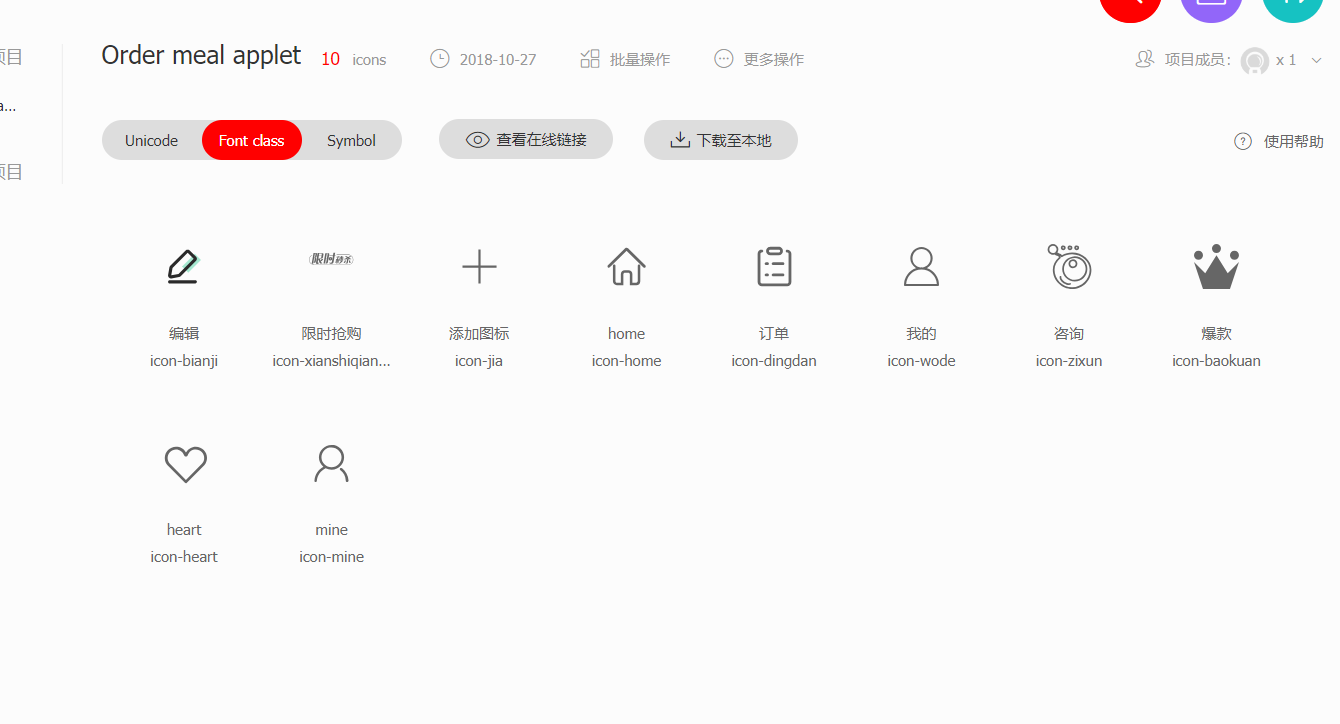Switch to the Unicode tab
Viewport: 1340px width, 724px height.
click(x=152, y=140)
